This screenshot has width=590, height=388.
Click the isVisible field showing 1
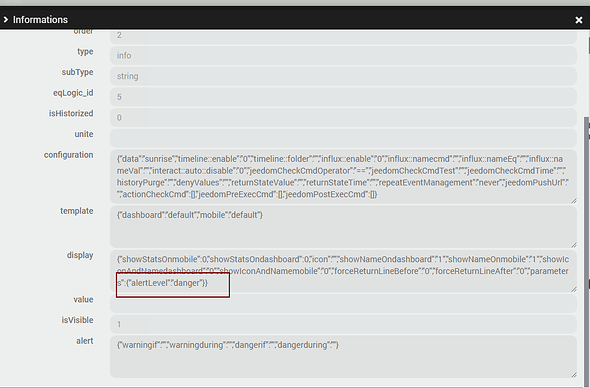(343, 324)
